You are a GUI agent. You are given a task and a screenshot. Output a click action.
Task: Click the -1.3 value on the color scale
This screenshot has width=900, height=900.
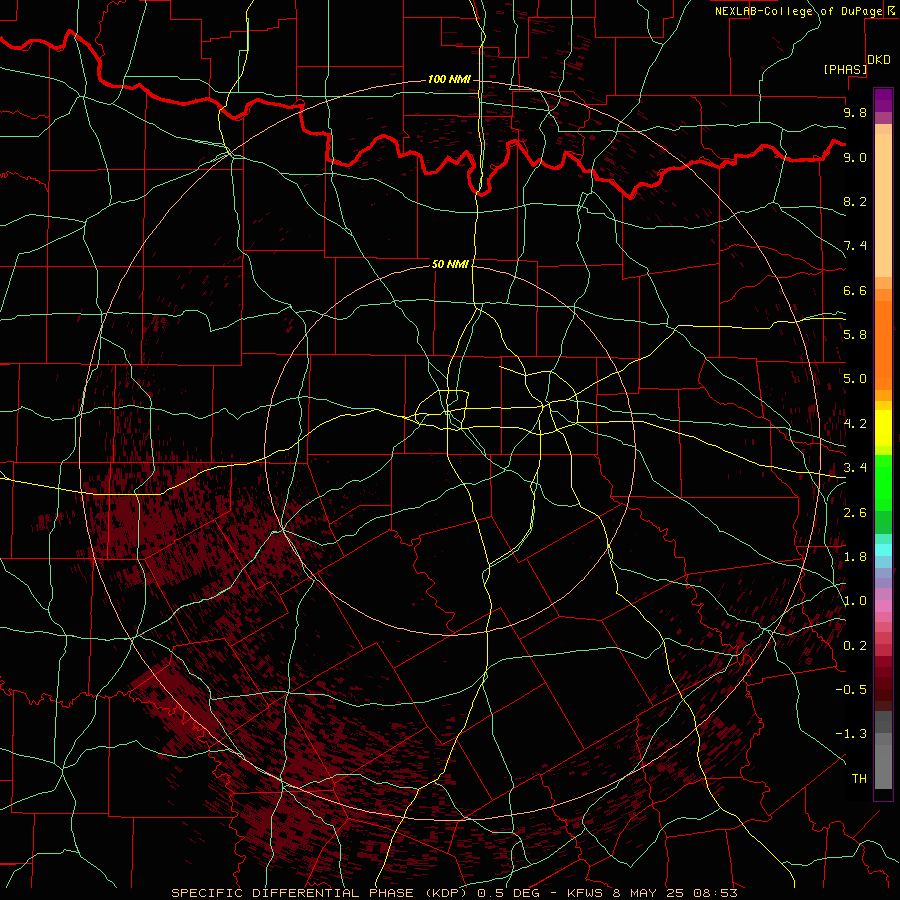[x=851, y=734]
